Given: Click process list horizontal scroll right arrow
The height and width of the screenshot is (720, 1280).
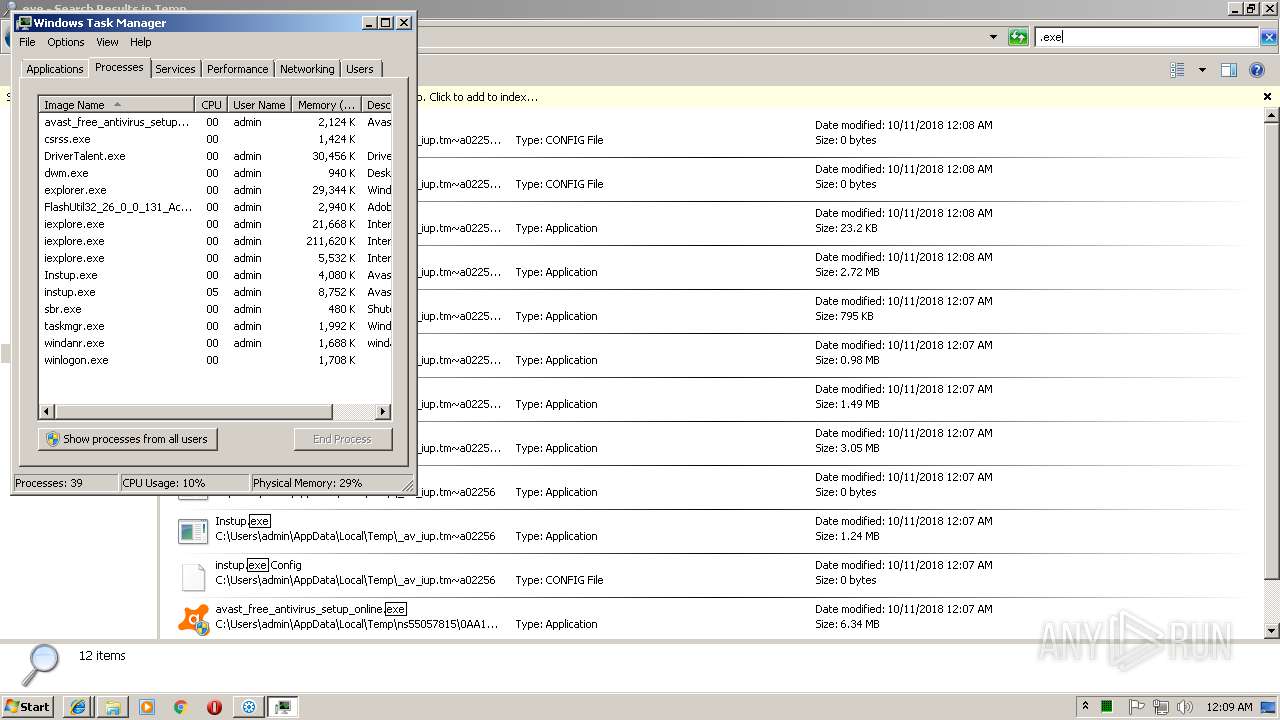Looking at the screenshot, I should pyautogui.click(x=382, y=412).
